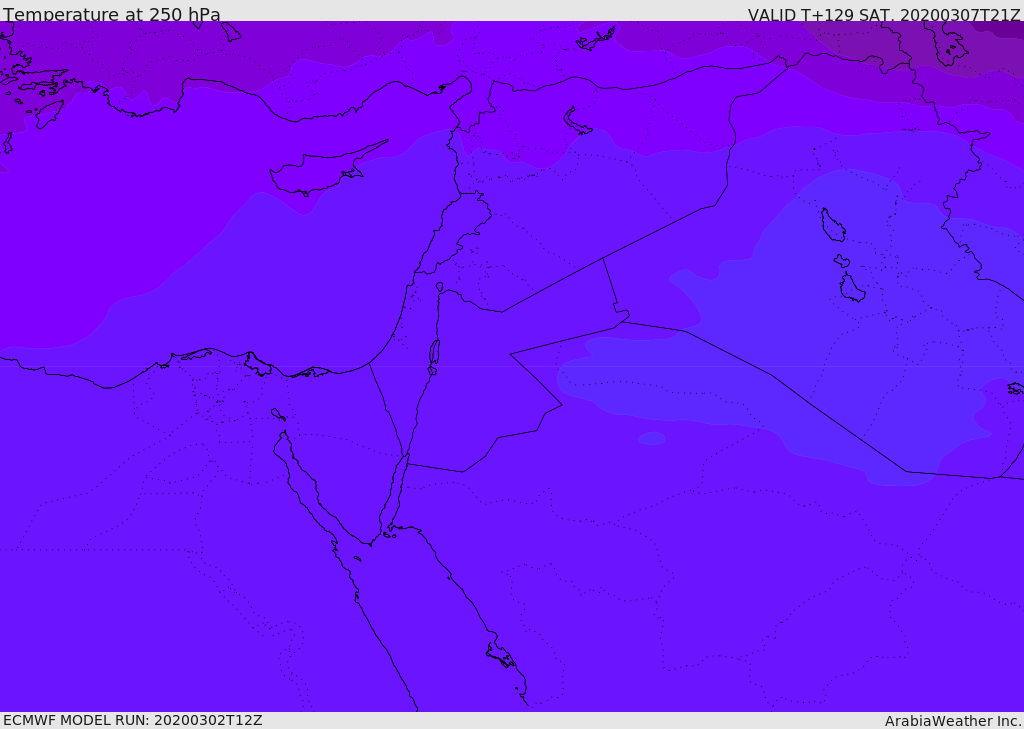Select Rhodes island near the Turkish coast
Image resolution: width=1024 pixels, height=729 pixels.
pos(48,113)
